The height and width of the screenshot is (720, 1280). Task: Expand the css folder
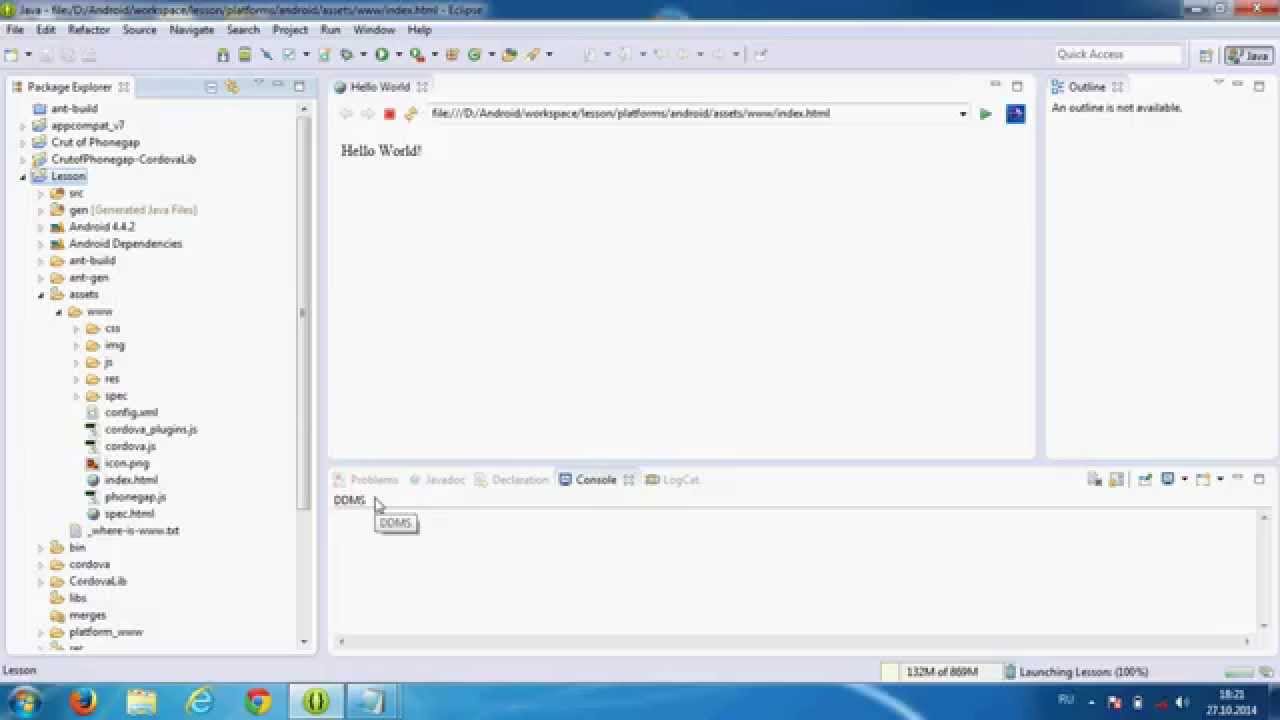[x=77, y=329]
